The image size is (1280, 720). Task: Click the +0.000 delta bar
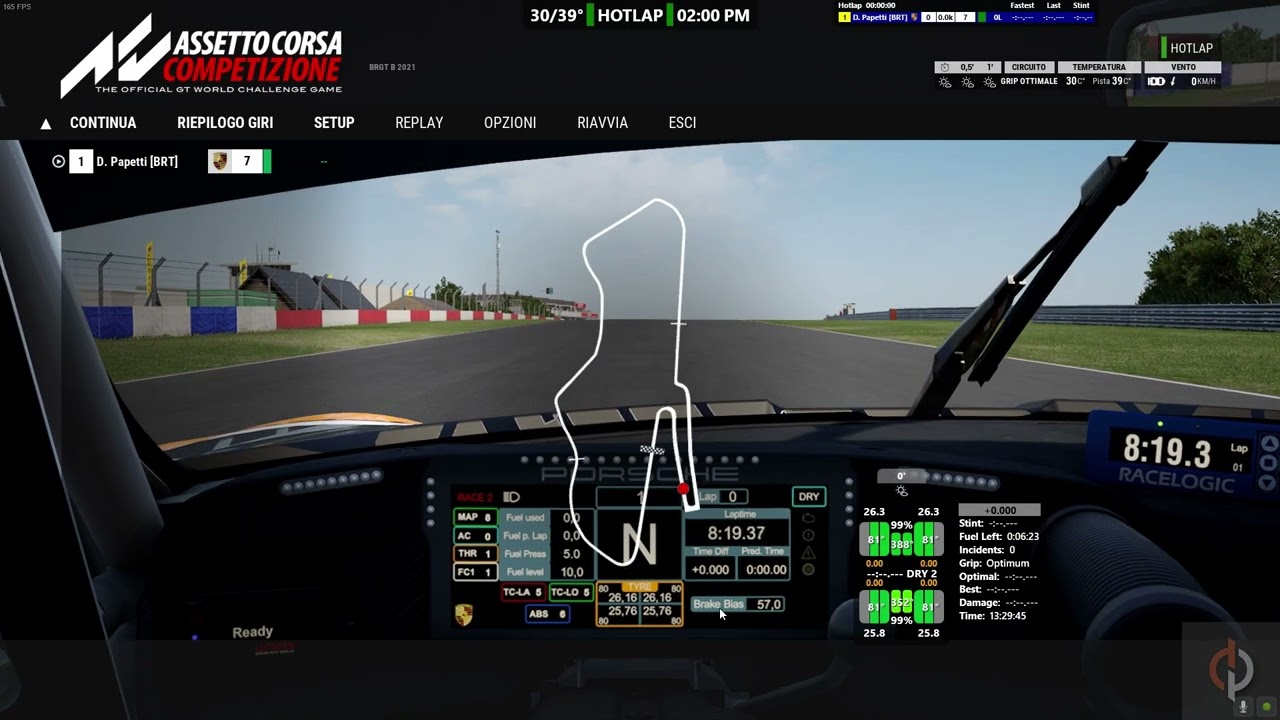click(1000, 510)
